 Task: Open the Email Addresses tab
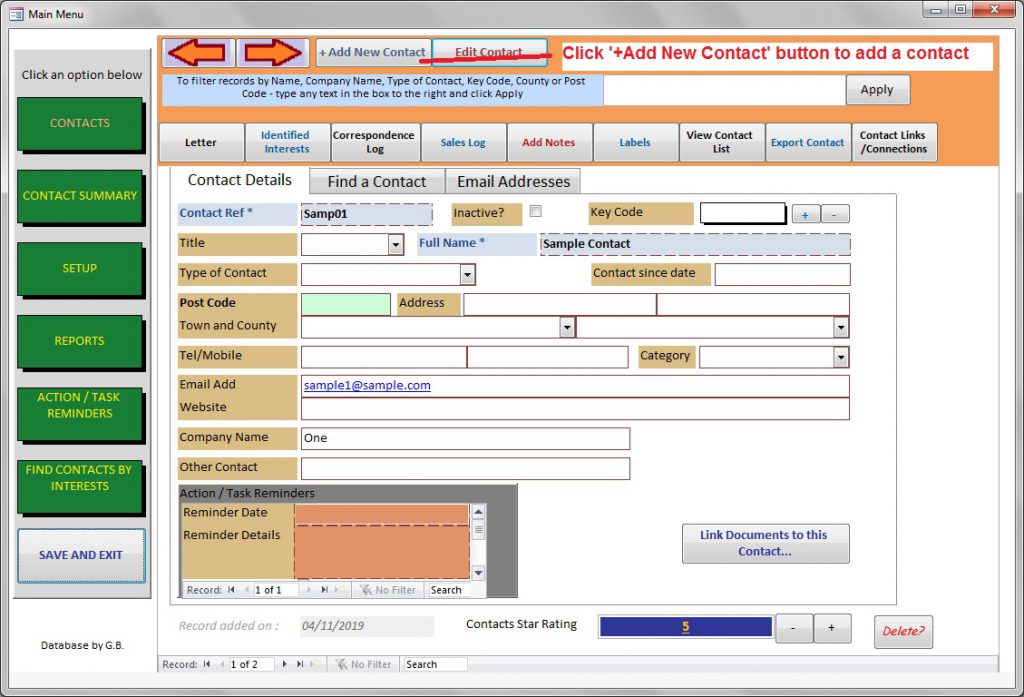click(513, 182)
